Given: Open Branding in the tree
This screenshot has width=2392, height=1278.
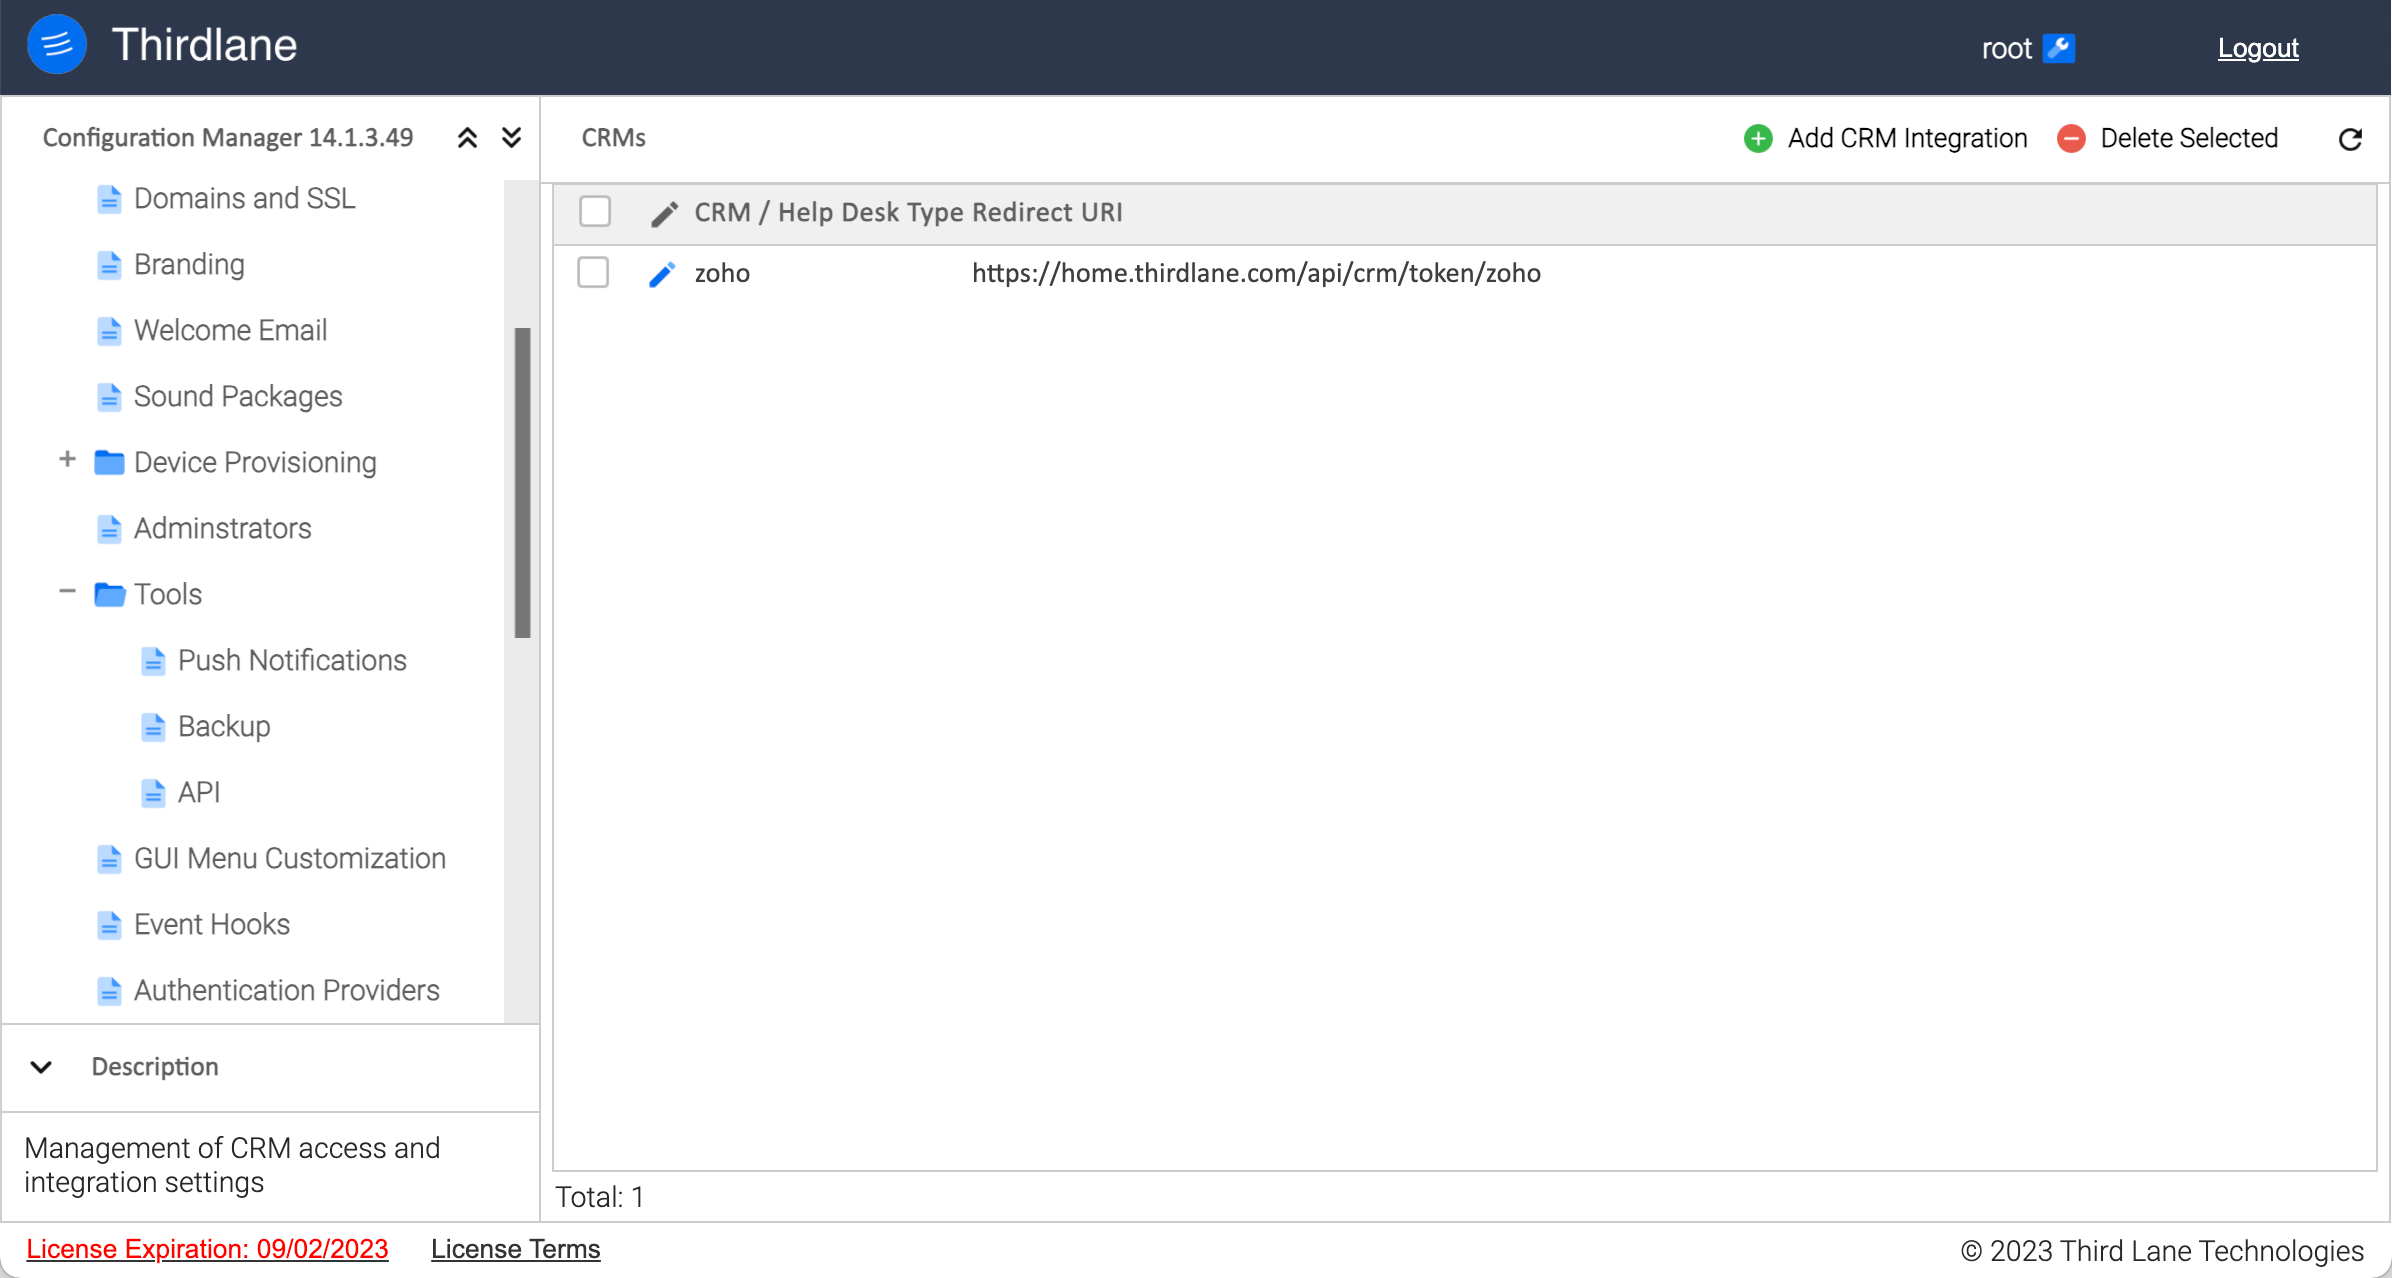Looking at the screenshot, I should (x=189, y=264).
